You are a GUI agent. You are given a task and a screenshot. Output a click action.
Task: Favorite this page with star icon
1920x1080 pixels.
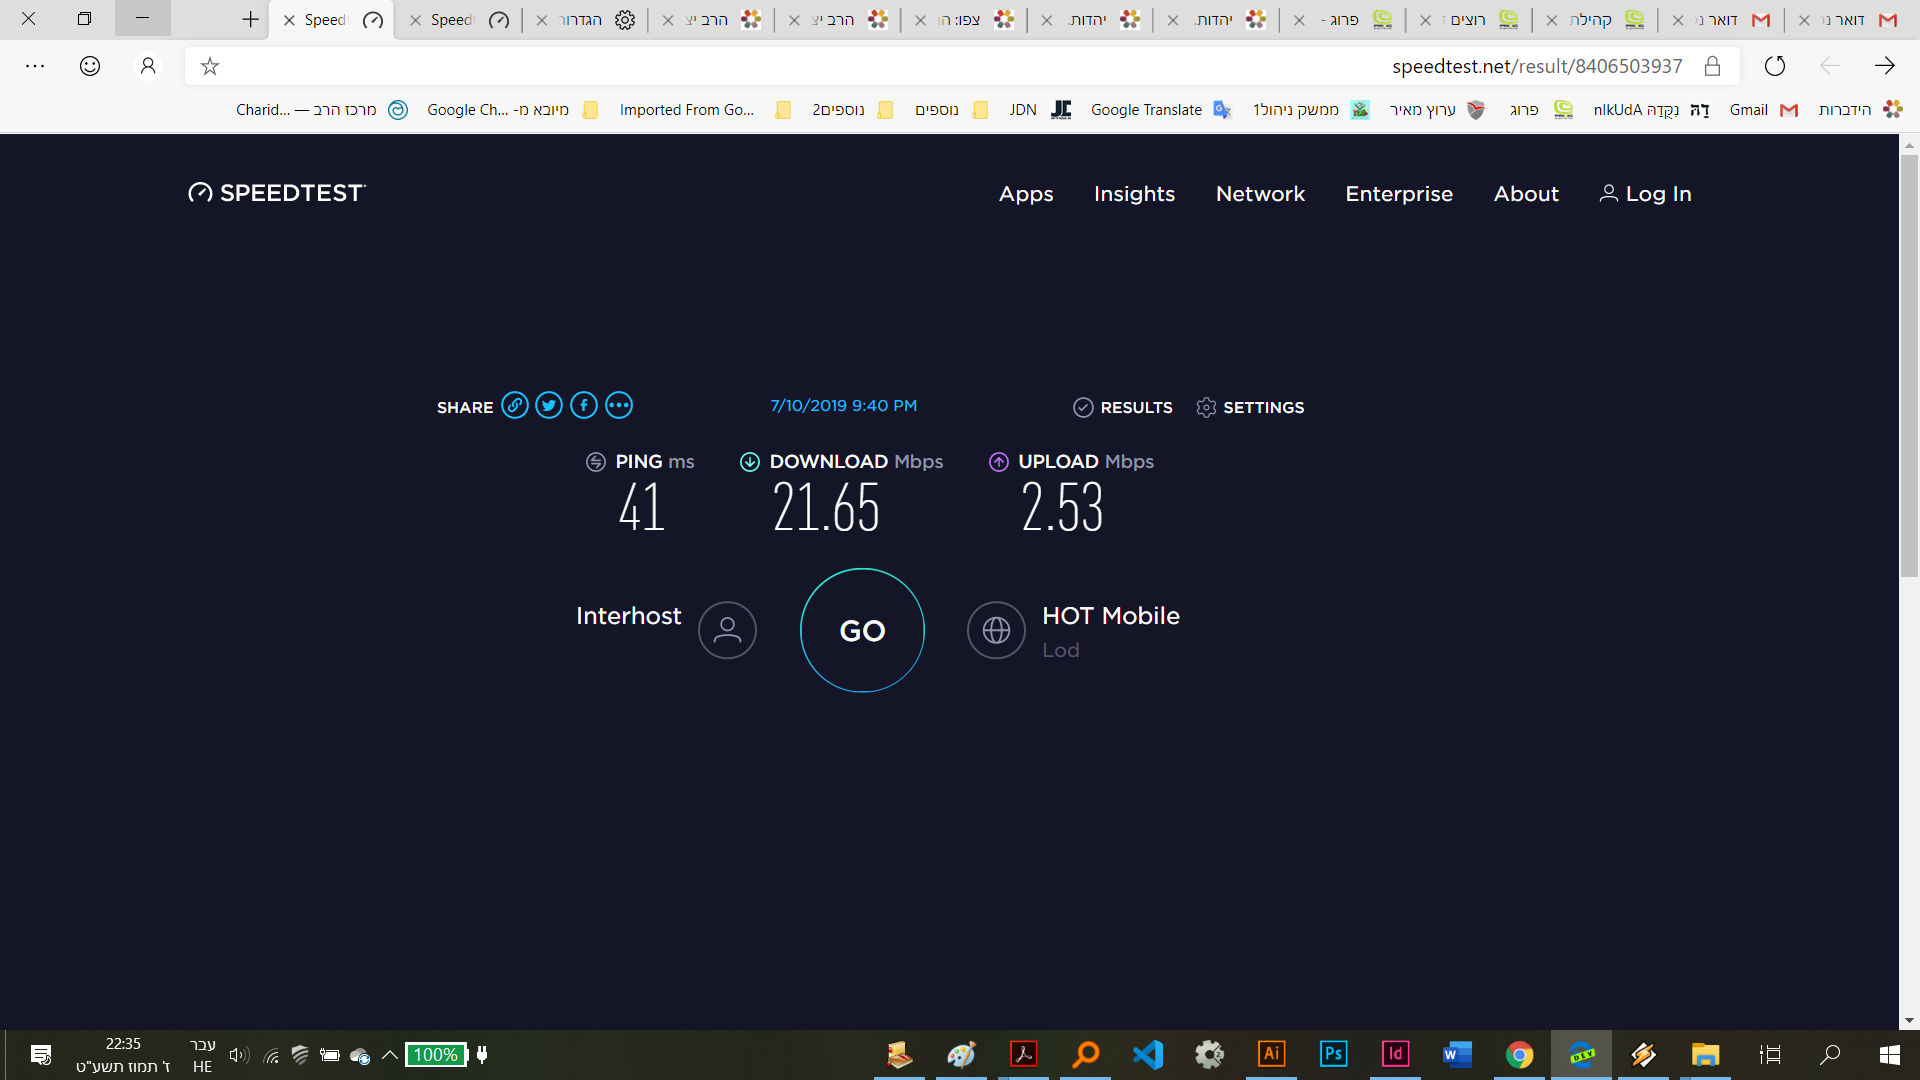click(x=209, y=66)
